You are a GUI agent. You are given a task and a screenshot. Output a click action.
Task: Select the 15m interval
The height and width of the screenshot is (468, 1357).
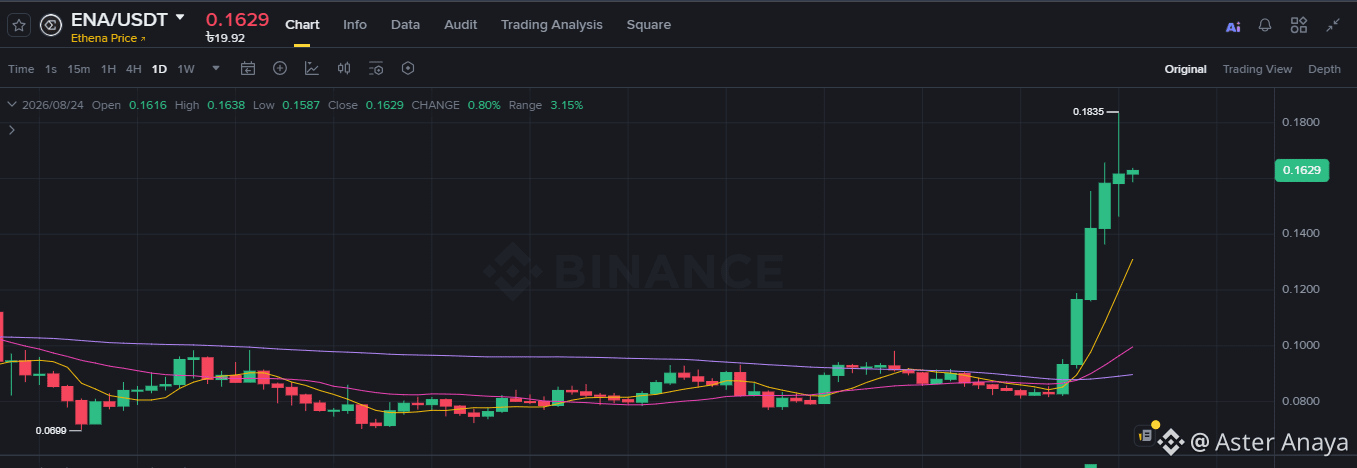79,69
